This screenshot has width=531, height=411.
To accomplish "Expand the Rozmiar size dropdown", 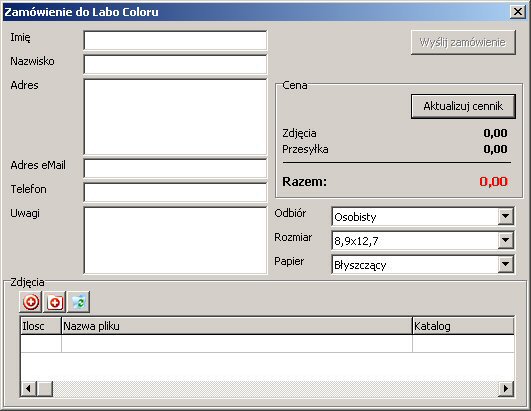I will tap(505, 240).
